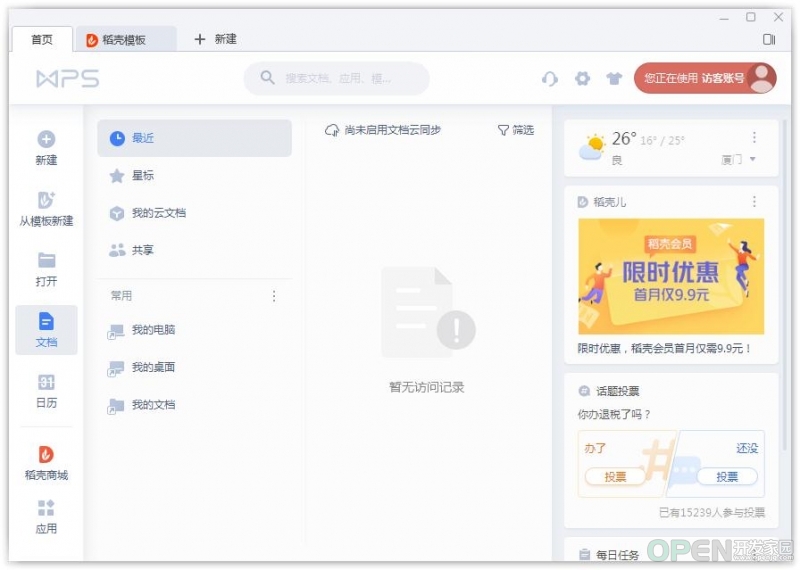Click the weather sun-cloud icon
800x570 pixels.
click(x=592, y=147)
